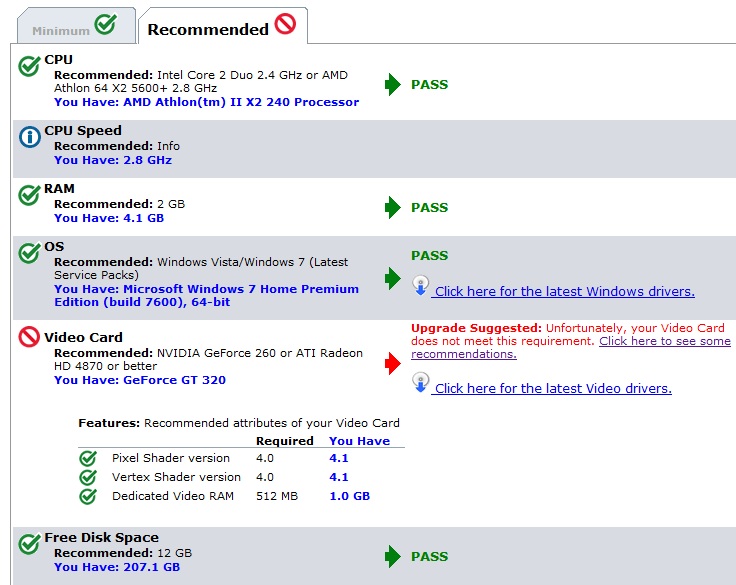Click the green checkmark next to OS

29,253
